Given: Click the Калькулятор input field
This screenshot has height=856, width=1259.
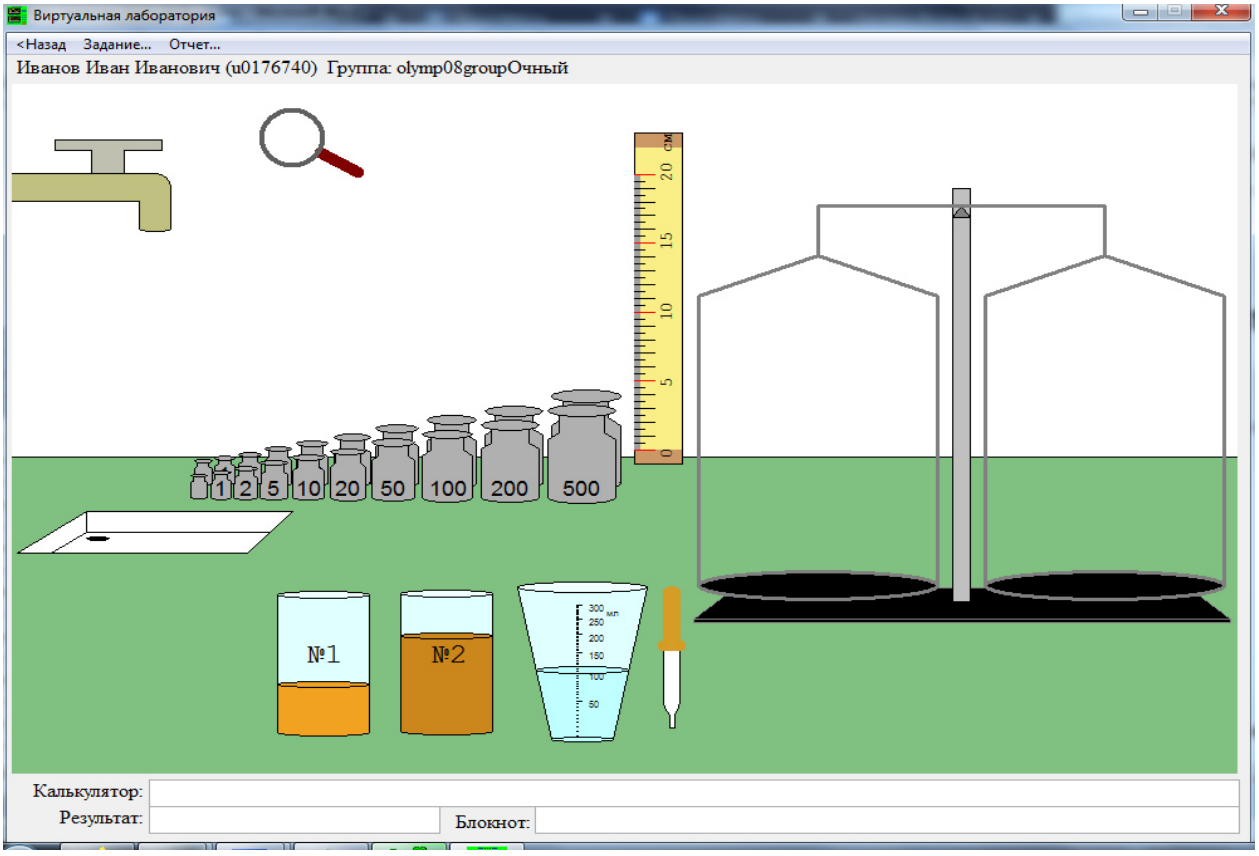Looking at the screenshot, I should pos(694,792).
